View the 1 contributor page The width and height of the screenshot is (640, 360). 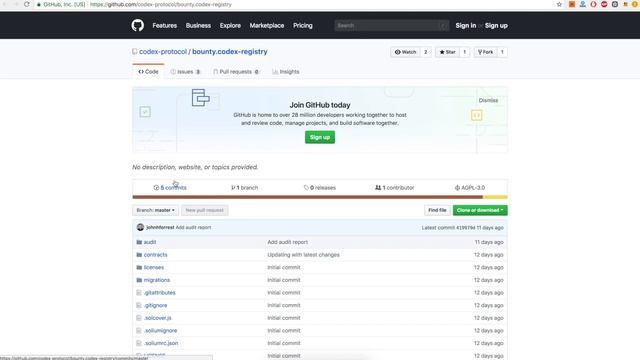click(395, 188)
